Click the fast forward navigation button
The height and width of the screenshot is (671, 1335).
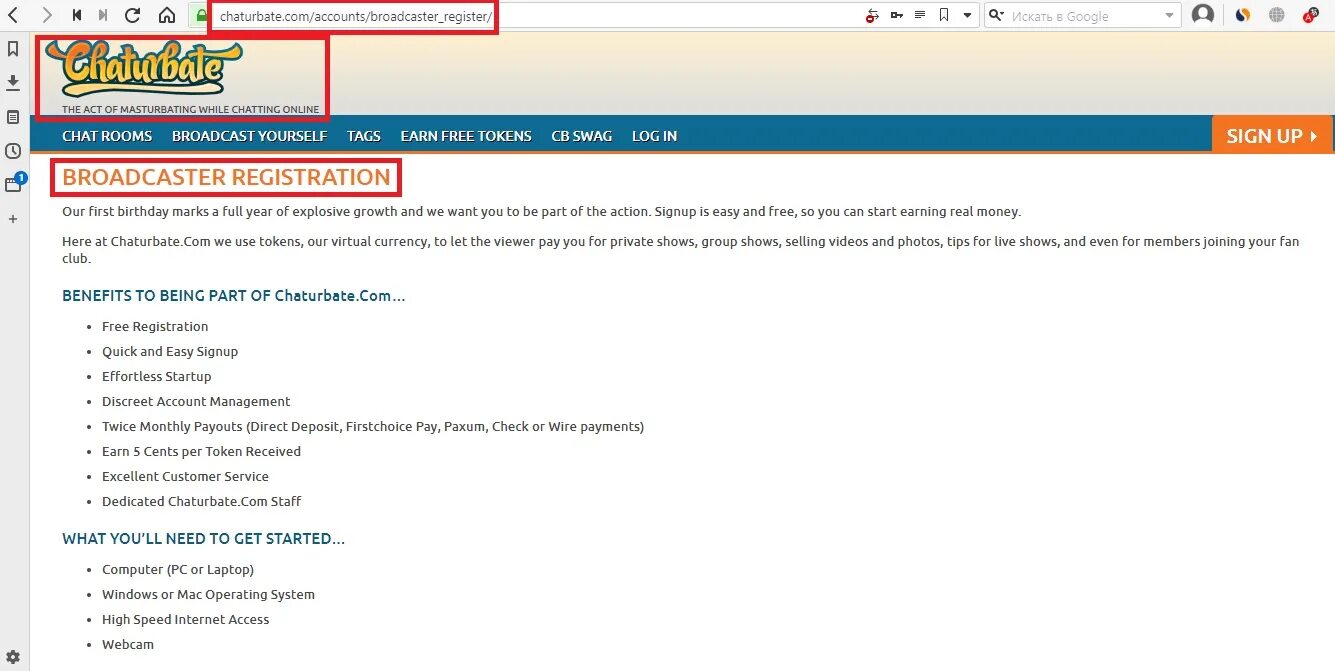[x=103, y=15]
